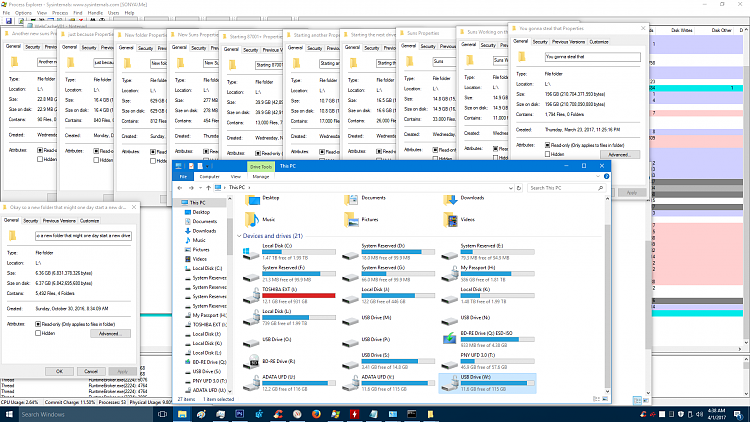Open the Options menu in Process Explorer

pos(23,13)
